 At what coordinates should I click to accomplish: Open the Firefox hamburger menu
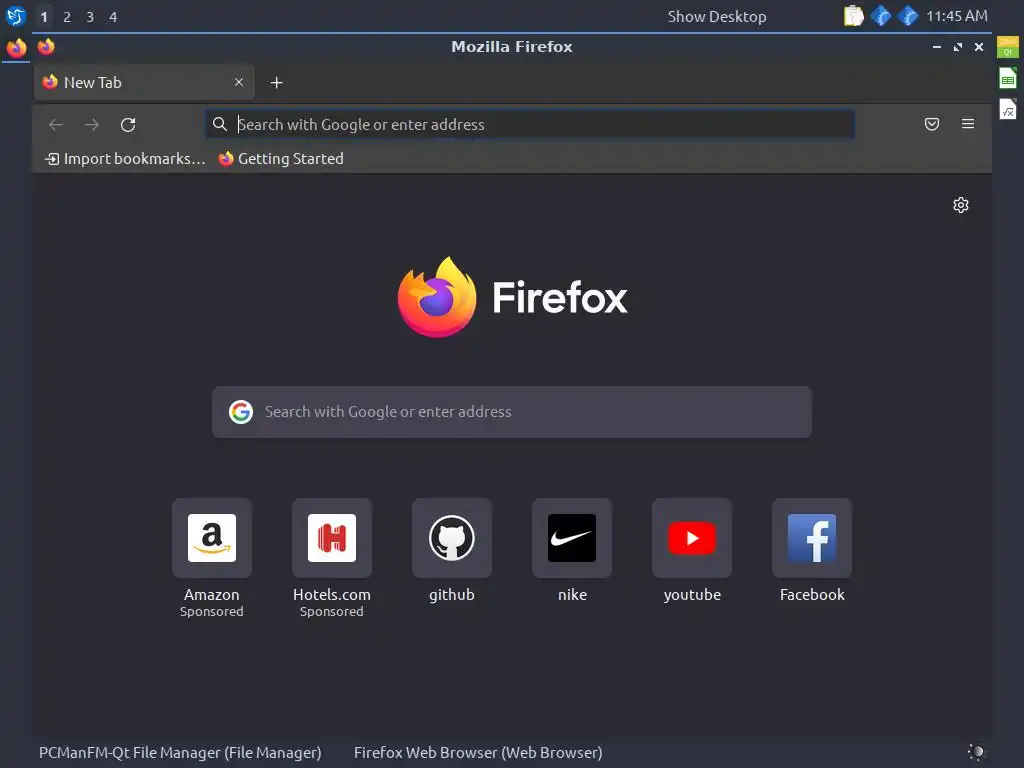coord(968,124)
